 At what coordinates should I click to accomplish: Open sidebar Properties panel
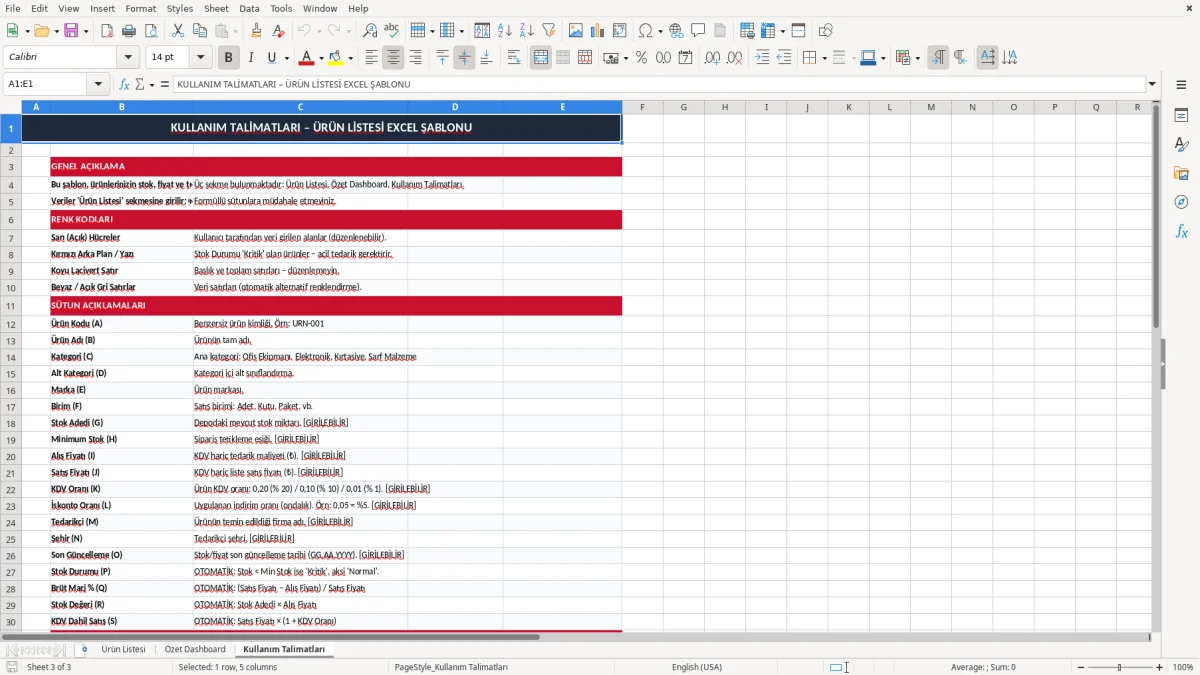click(1181, 116)
